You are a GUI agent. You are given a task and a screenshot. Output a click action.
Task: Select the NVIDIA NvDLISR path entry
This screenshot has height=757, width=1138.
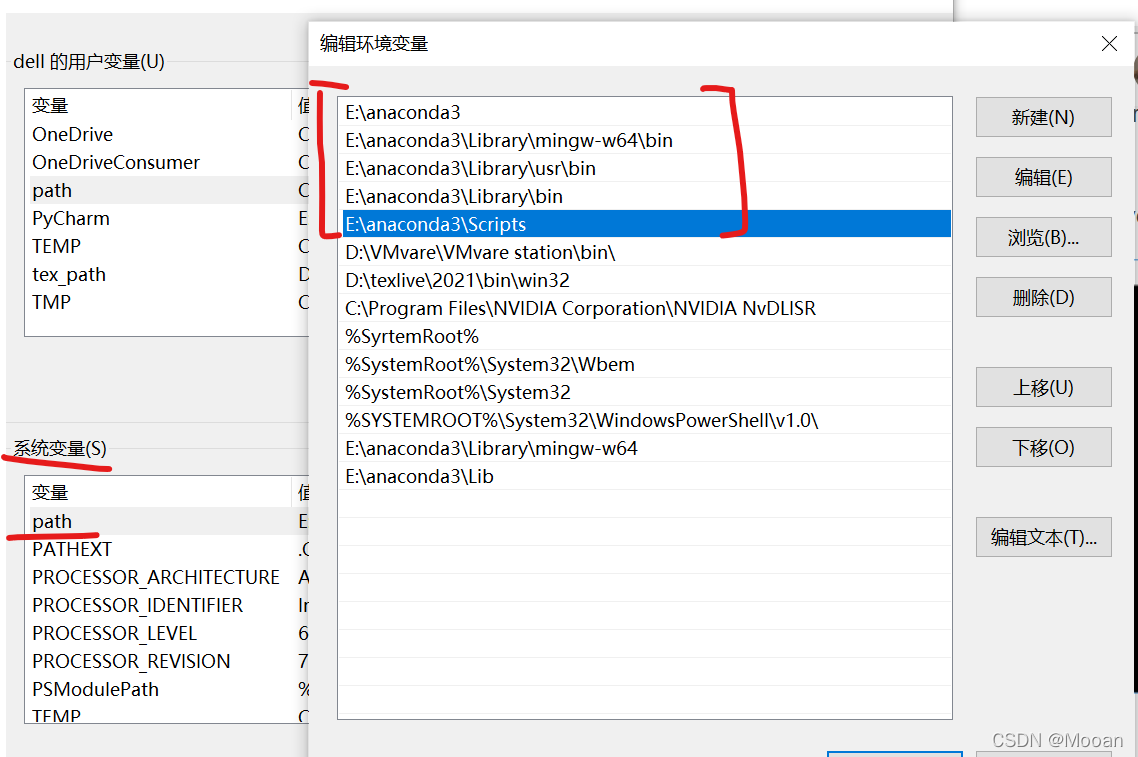click(x=645, y=308)
